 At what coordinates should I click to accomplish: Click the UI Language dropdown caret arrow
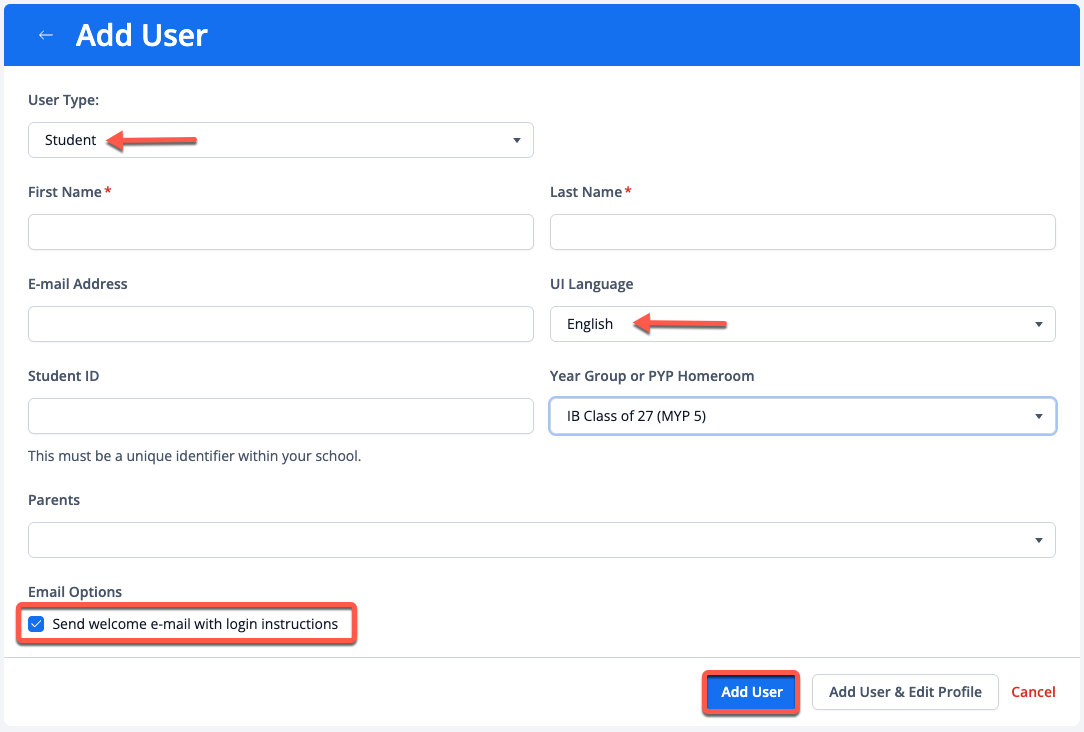pyautogui.click(x=1038, y=324)
